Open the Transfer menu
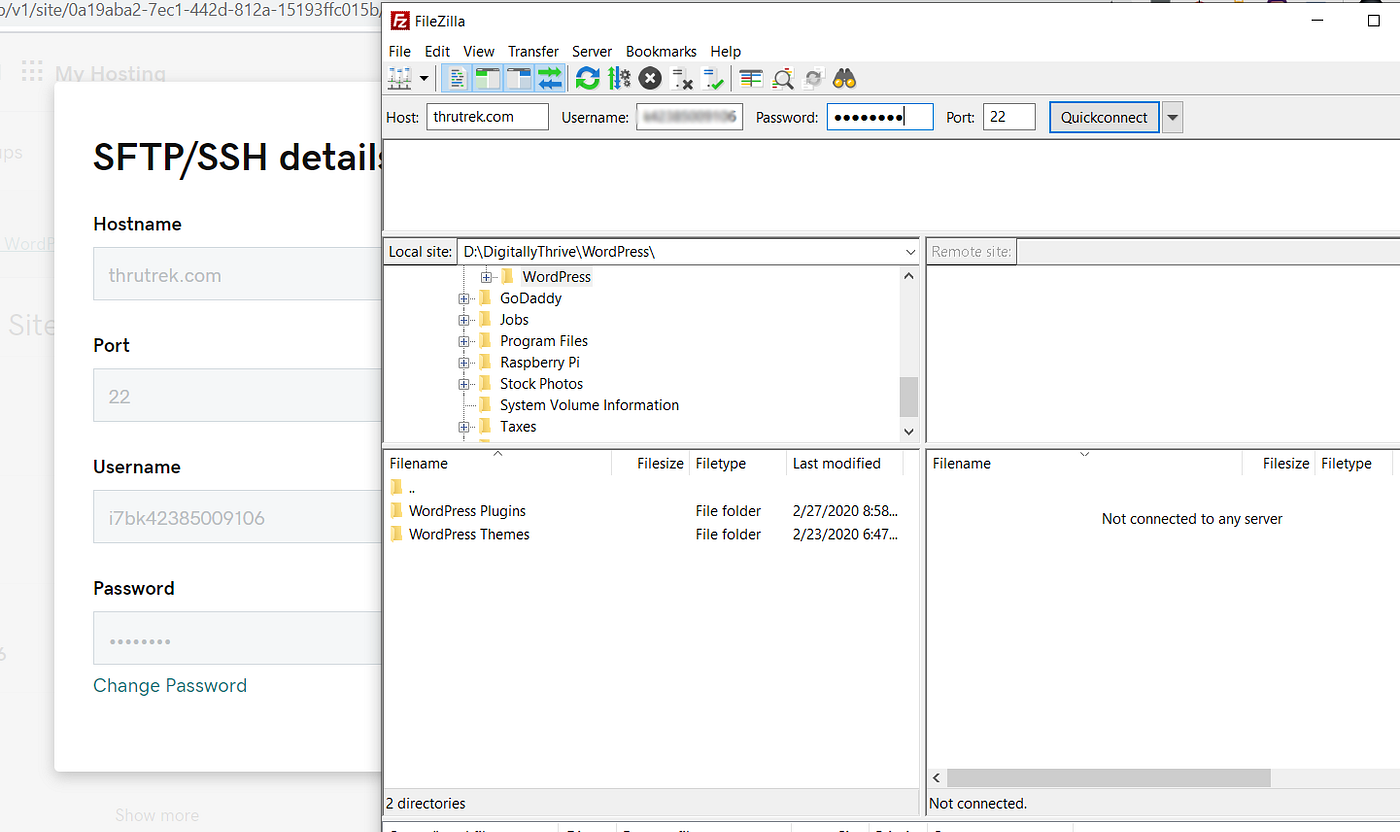Image resolution: width=1400 pixels, height=832 pixels. pyautogui.click(x=533, y=51)
